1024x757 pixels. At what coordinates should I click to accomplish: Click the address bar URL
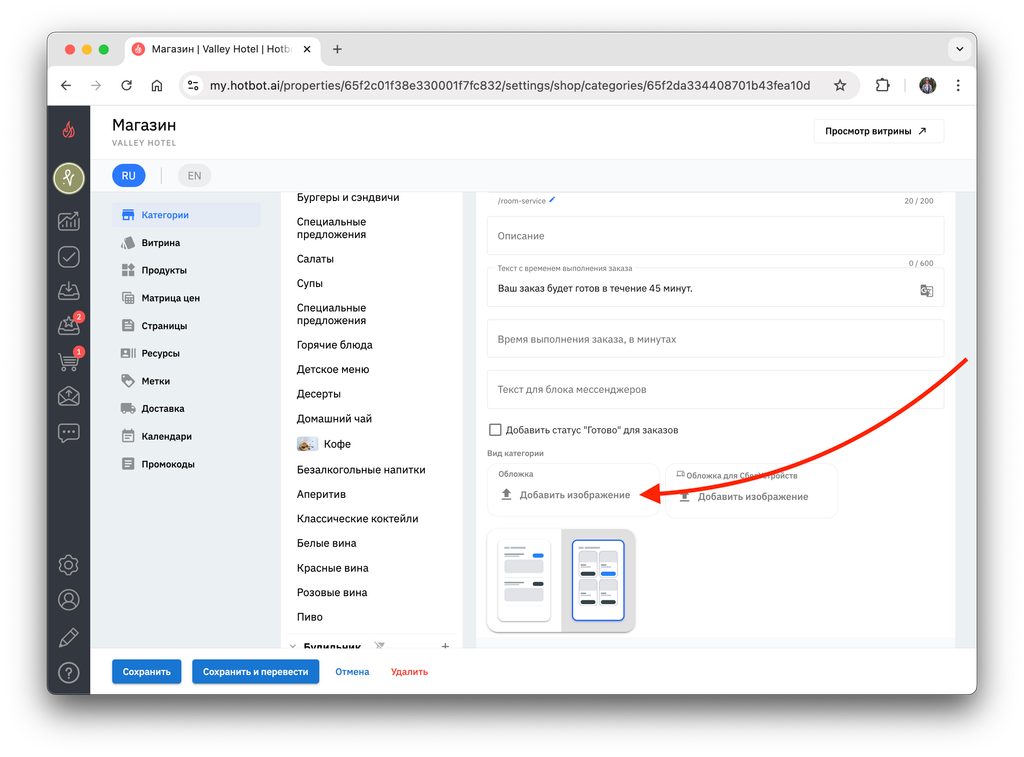tap(509, 86)
